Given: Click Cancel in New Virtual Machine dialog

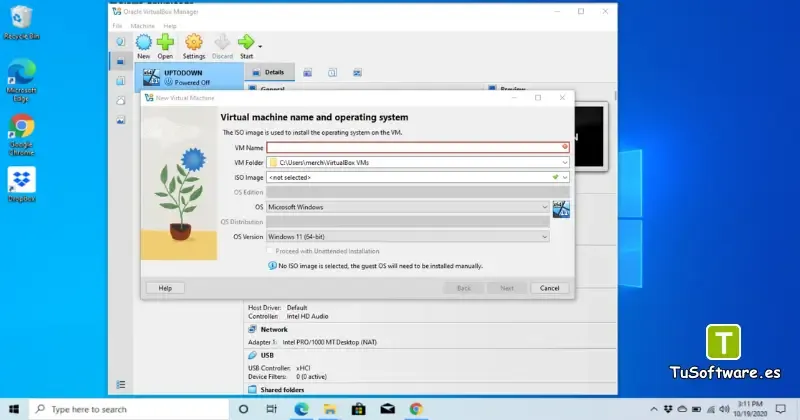Looking at the screenshot, I should 549,288.
